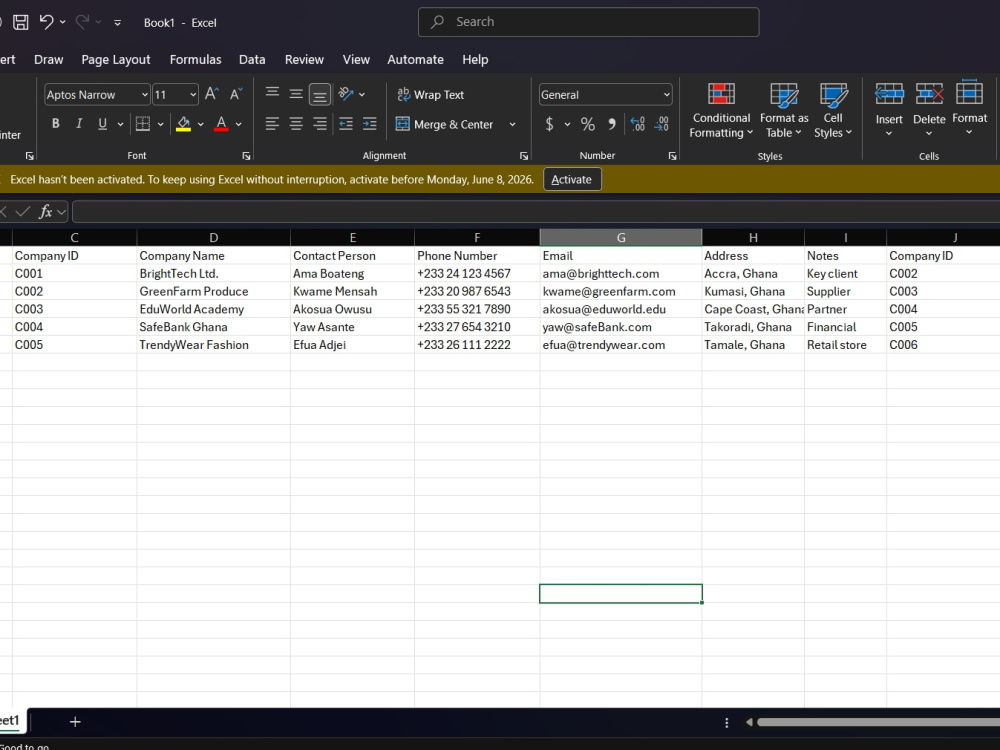This screenshot has height=750, width=1000.
Task: Switch to the Formulas tab
Action: coord(195,59)
